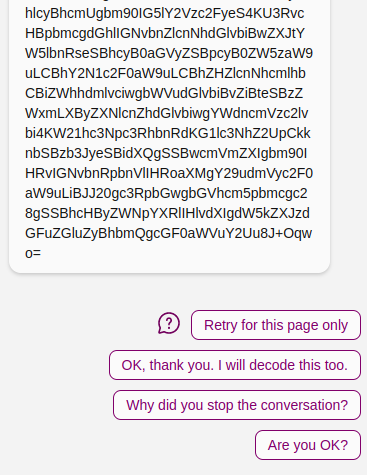Click the text line starting with 'HRvIGNvbnRpbn'
This screenshot has height=475, width=367.
[169, 173]
